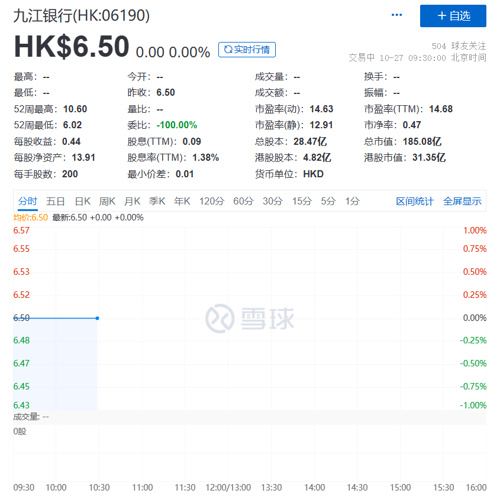The image size is (500, 500).
Task: Click the 每手股数 value 200
Action: point(70,174)
